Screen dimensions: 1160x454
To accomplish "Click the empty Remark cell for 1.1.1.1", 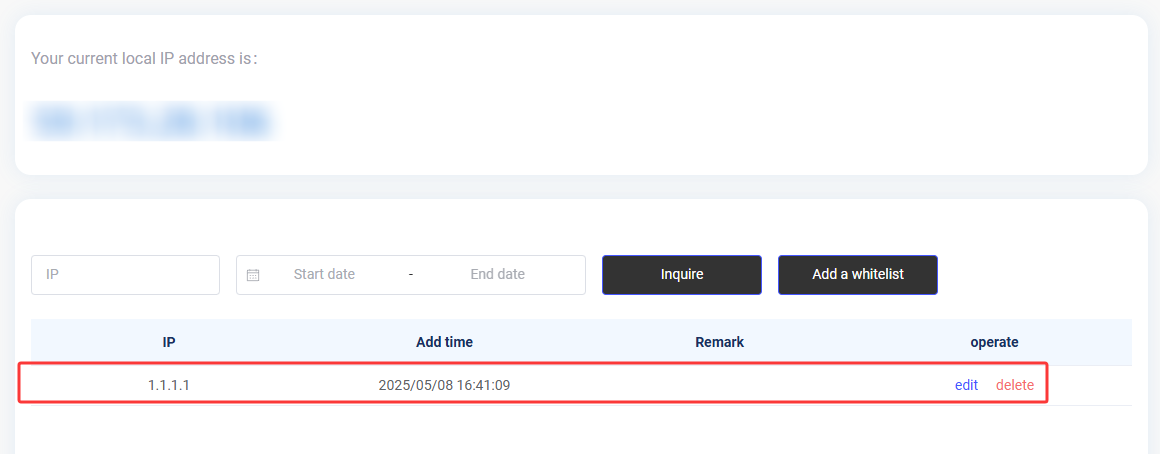I will click(x=719, y=385).
